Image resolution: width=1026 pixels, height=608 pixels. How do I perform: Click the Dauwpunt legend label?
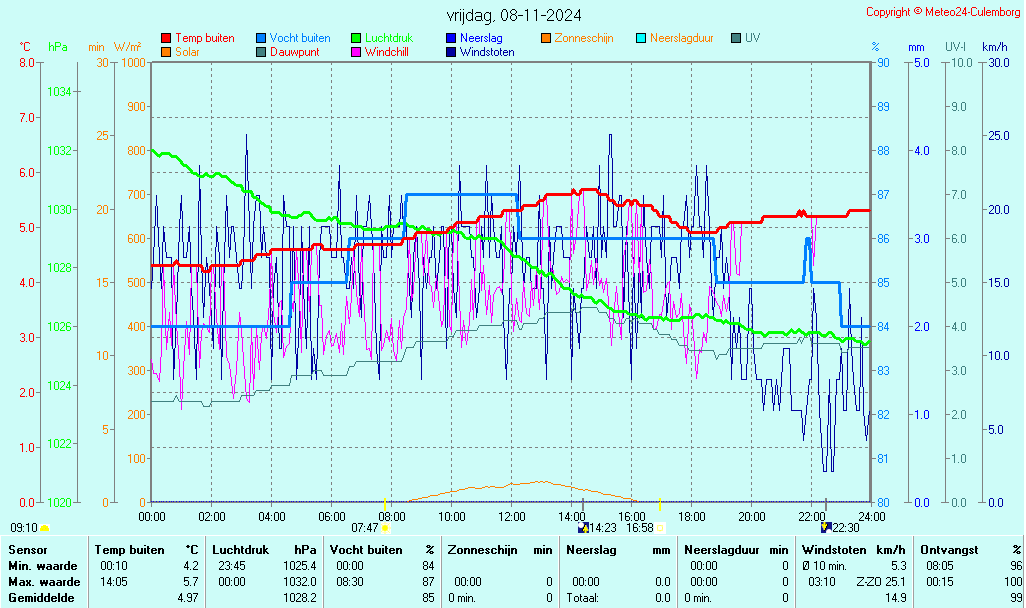(x=295, y=52)
